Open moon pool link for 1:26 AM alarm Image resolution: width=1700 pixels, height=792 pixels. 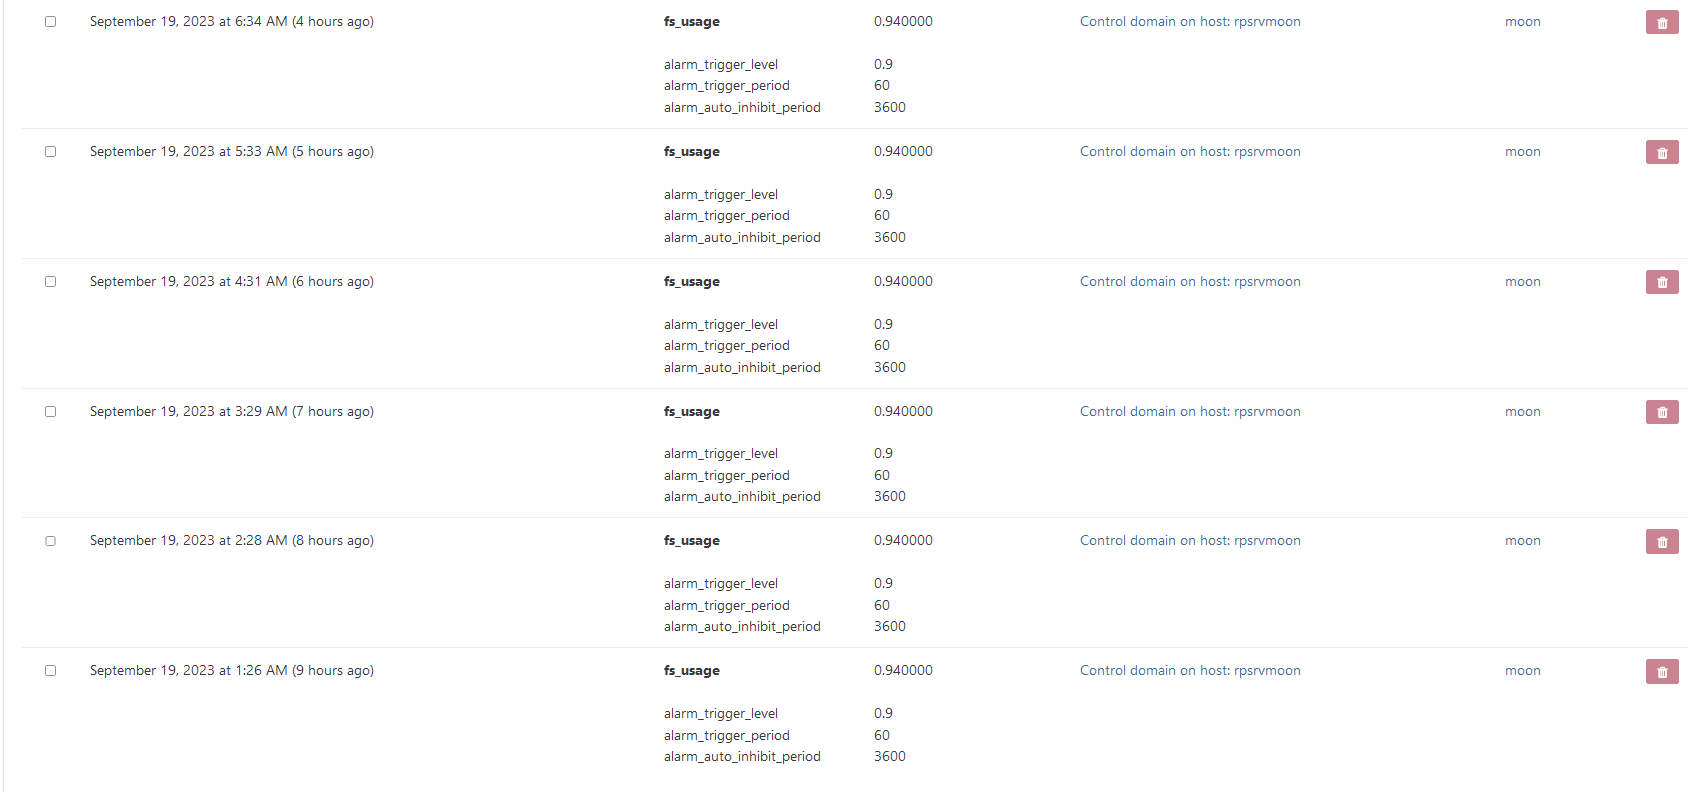pyautogui.click(x=1522, y=671)
